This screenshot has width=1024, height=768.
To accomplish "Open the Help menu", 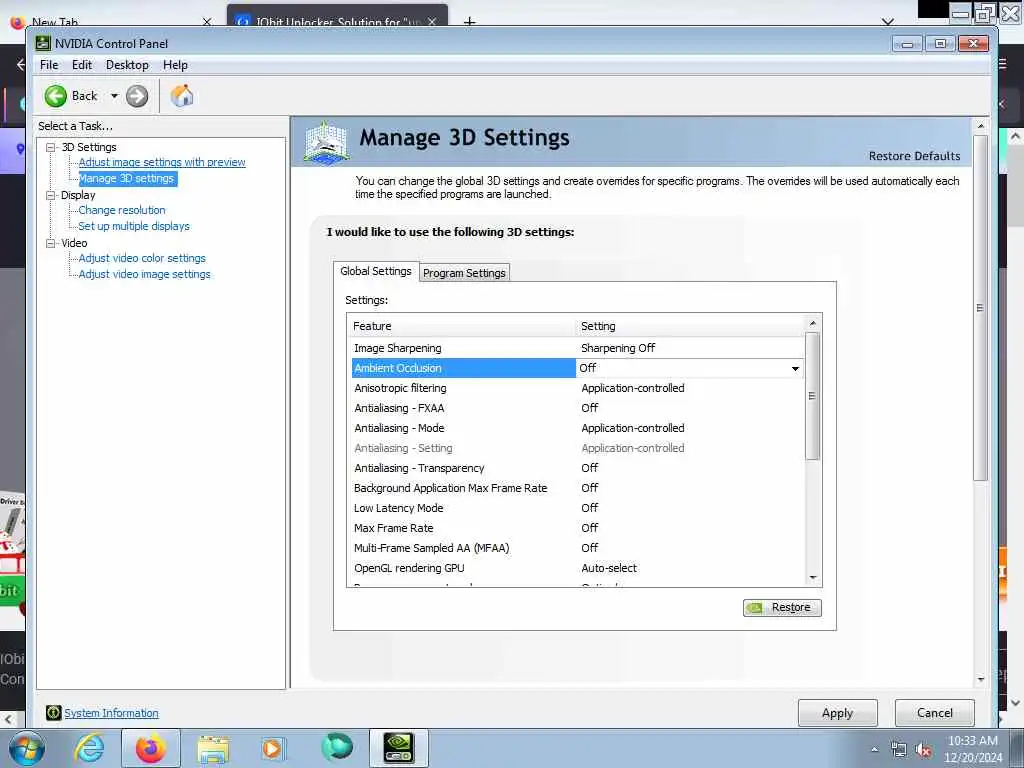I will click(175, 65).
